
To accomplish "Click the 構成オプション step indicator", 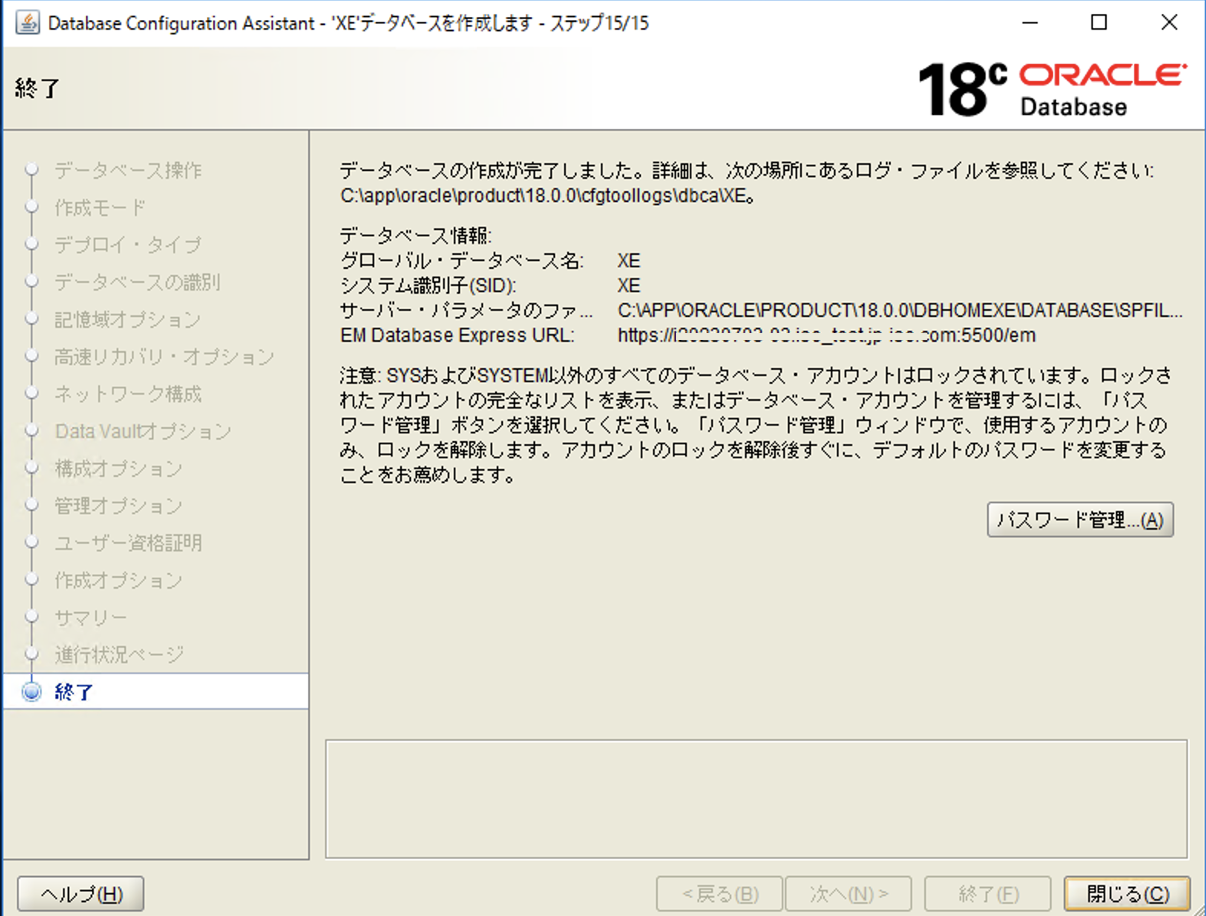I will pyautogui.click(x=30, y=468).
